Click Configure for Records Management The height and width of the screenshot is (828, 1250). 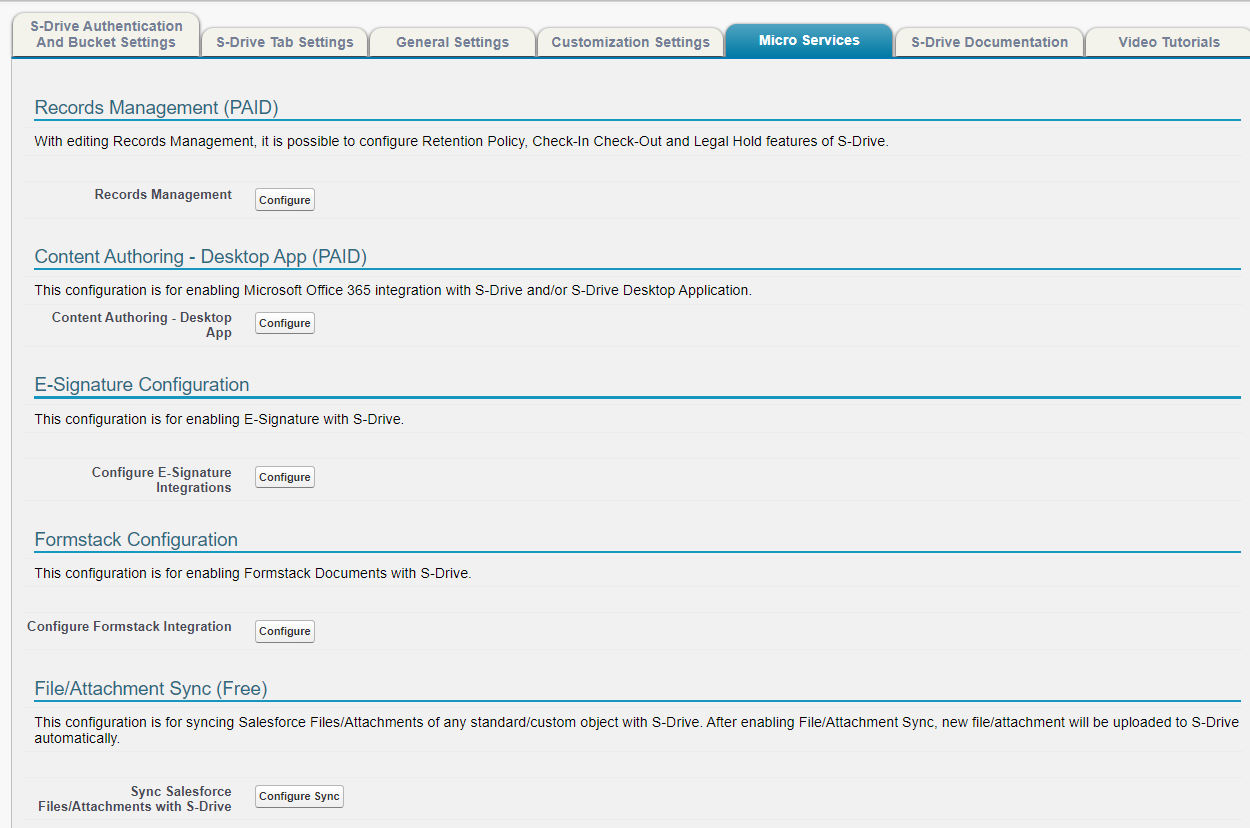tap(285, 200)
